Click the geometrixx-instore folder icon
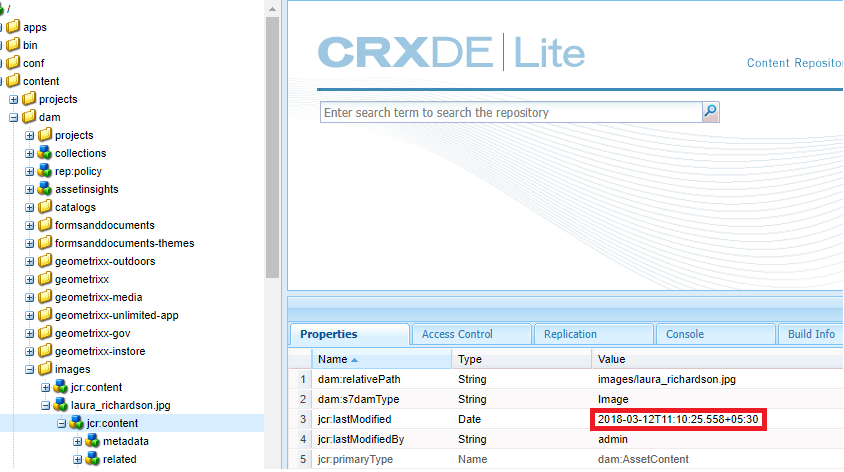This screenshot has height=472, width=844. click(x=45, y=351)
